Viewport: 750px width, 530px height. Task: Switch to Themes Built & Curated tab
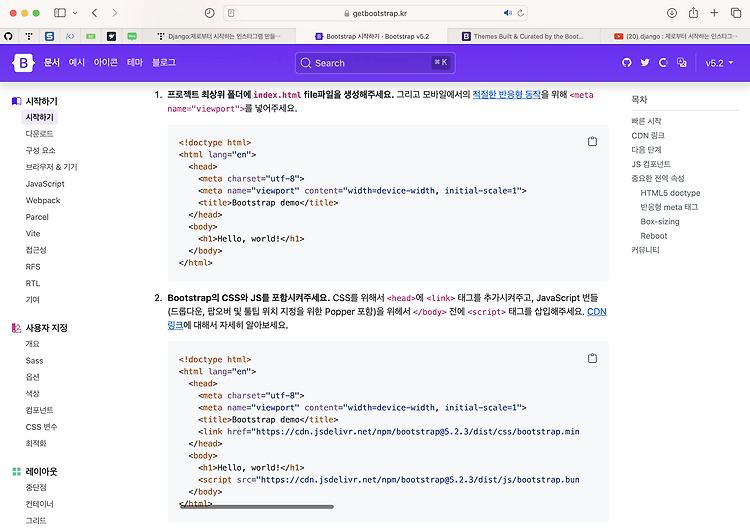point(523,36)
